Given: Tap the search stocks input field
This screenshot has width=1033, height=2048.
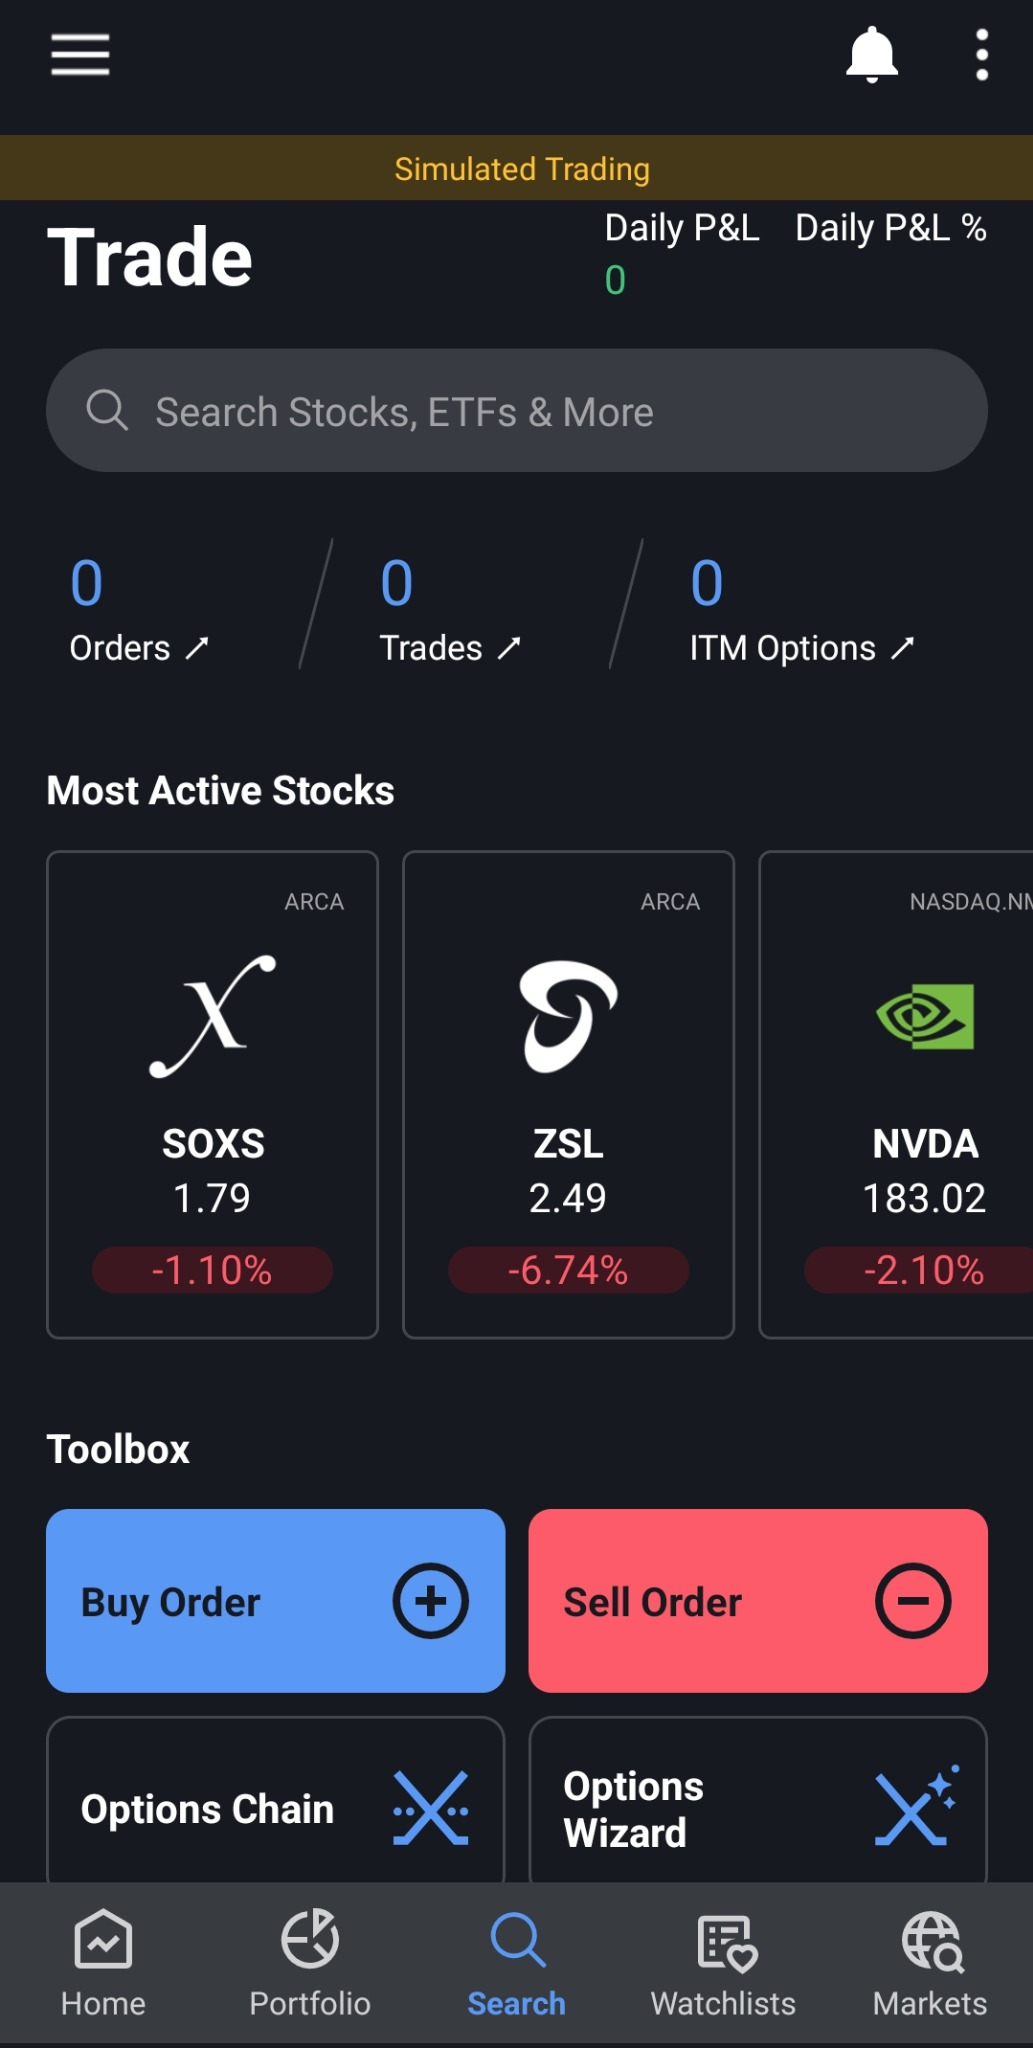Looking at the screenshot, I should 517,410.
